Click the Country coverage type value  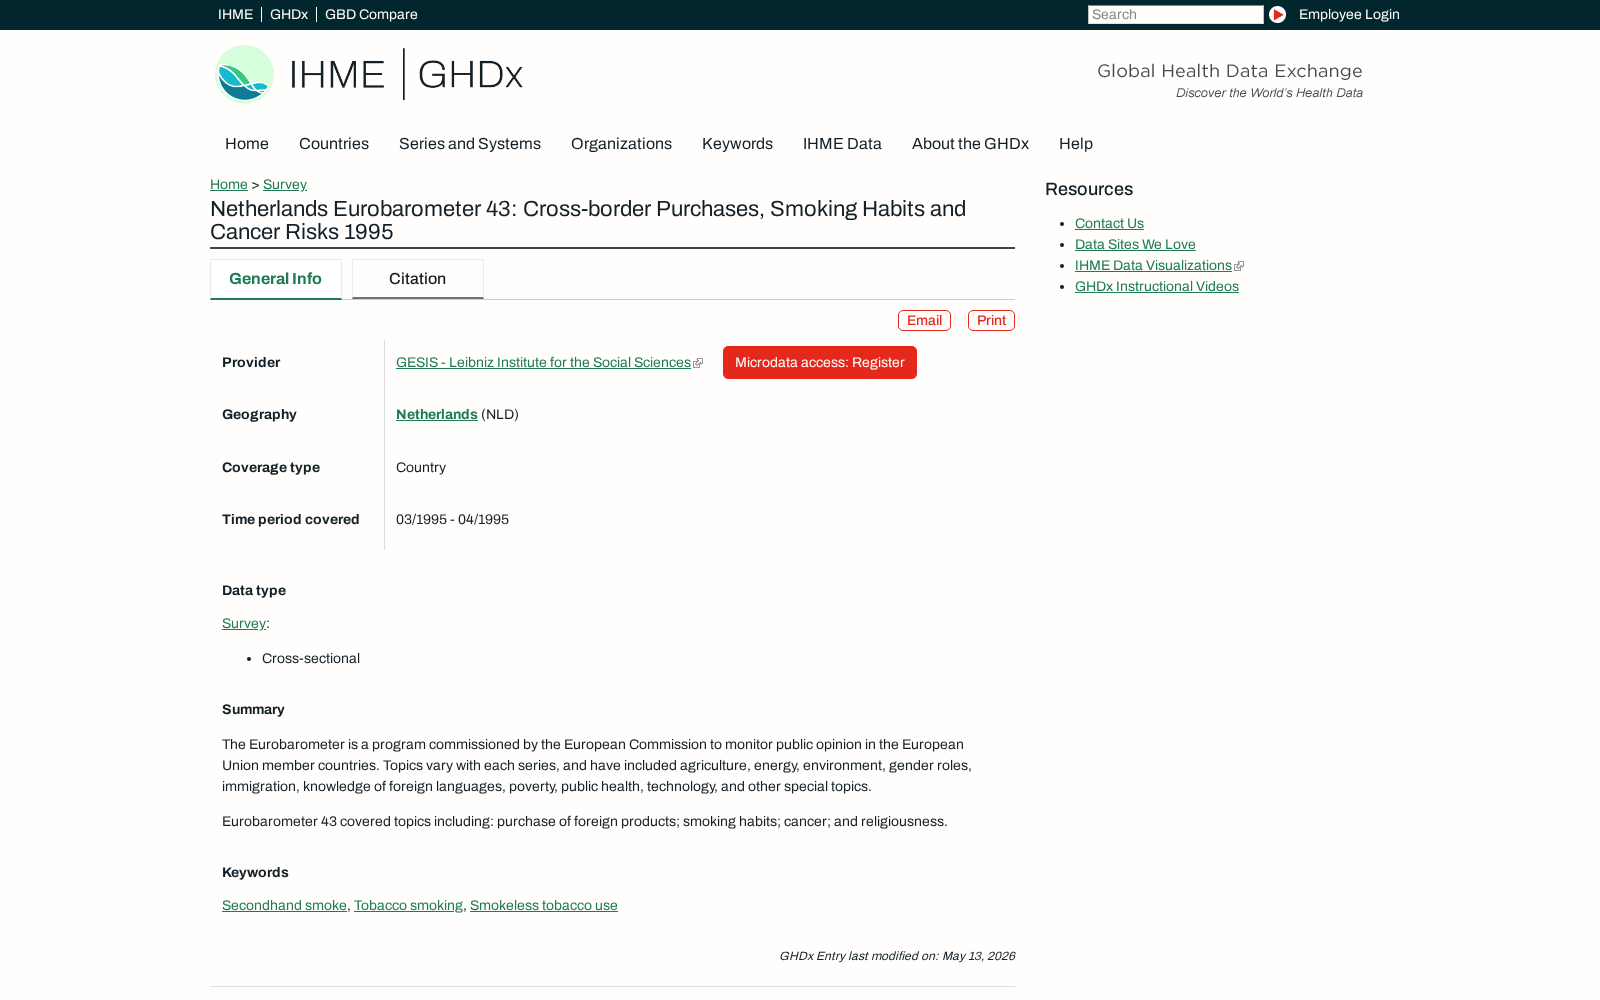[421, 467]
